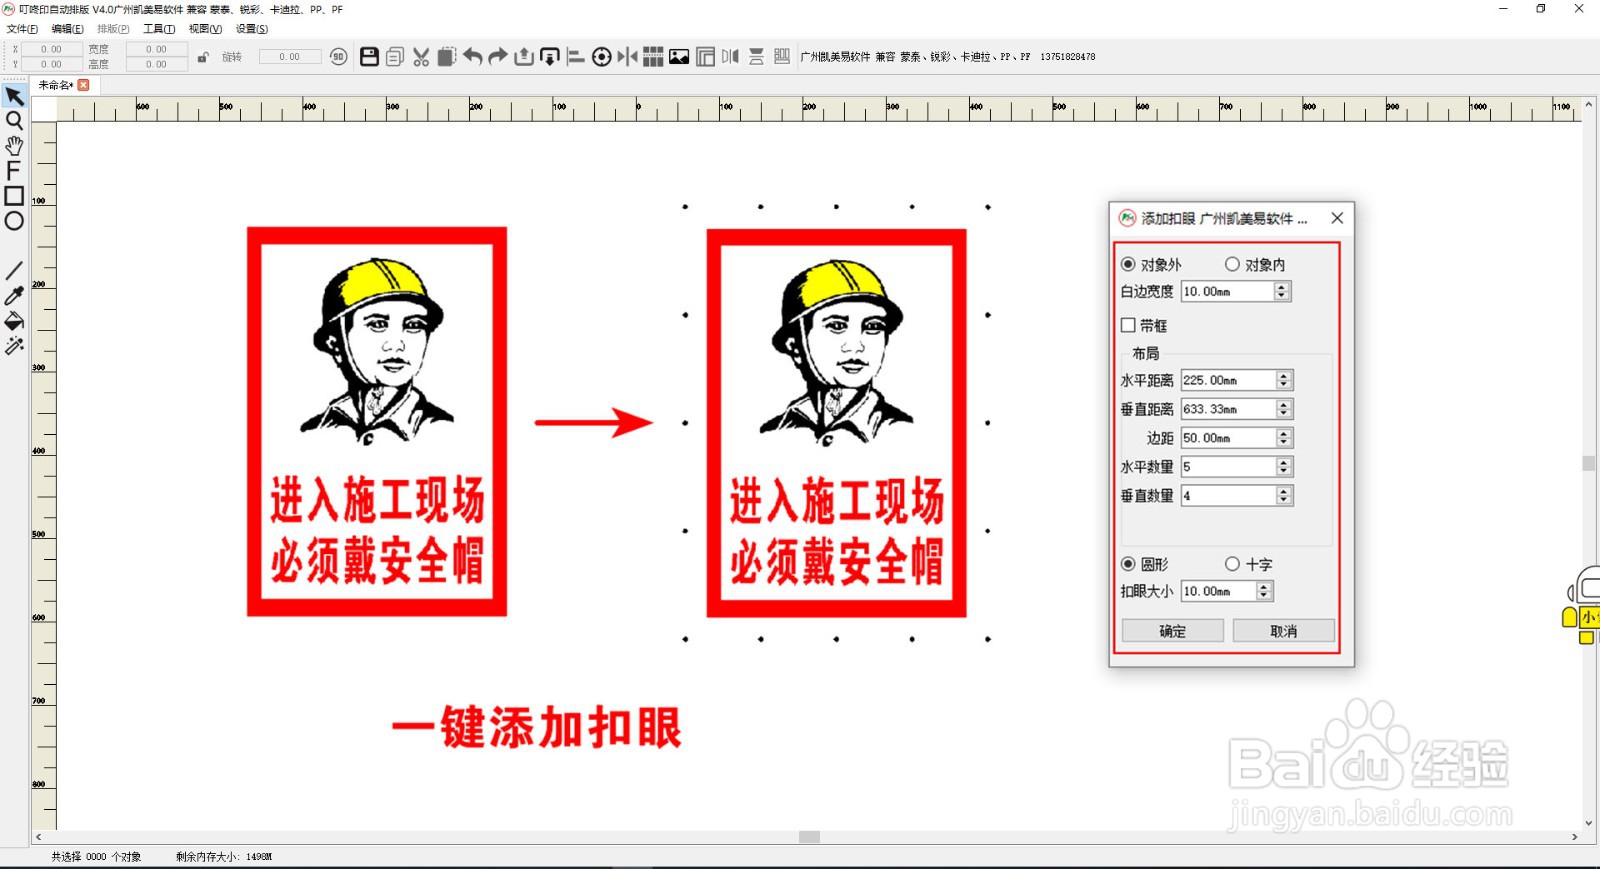
Task: Select the text F tool
Action: point(14,171)
